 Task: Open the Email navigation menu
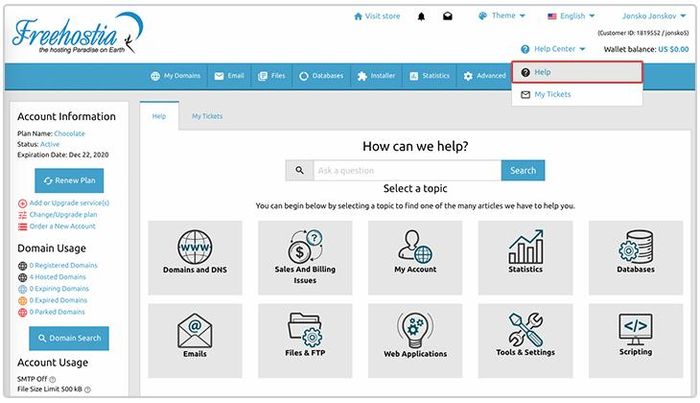229,76
